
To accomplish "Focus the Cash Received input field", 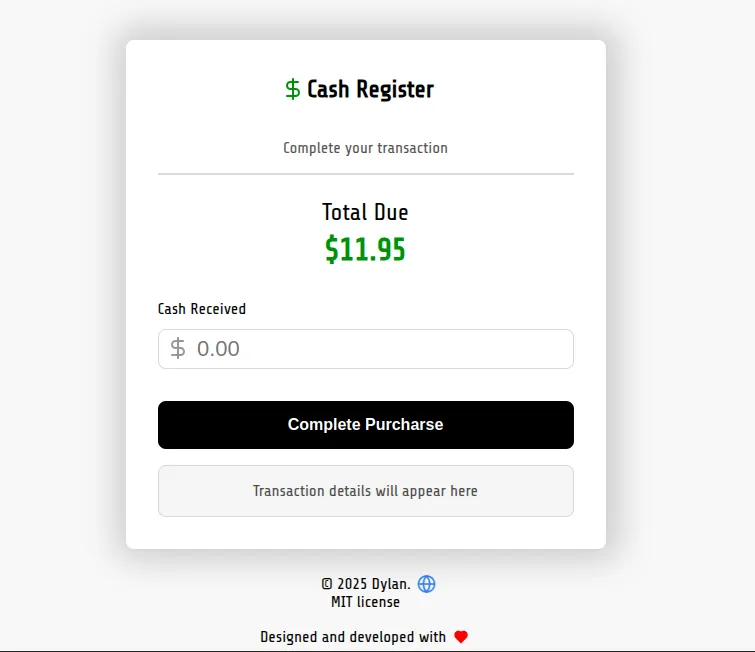I will 380,349.
